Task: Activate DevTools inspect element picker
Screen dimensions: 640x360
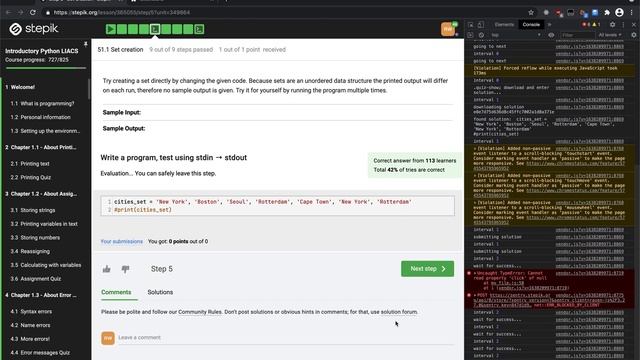Action: 471,24
